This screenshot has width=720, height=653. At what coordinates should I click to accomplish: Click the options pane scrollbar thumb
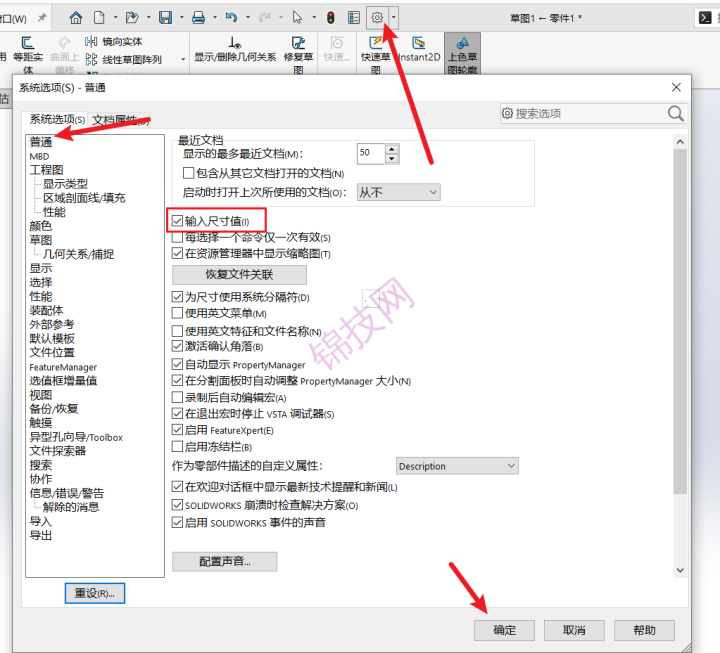680,321
